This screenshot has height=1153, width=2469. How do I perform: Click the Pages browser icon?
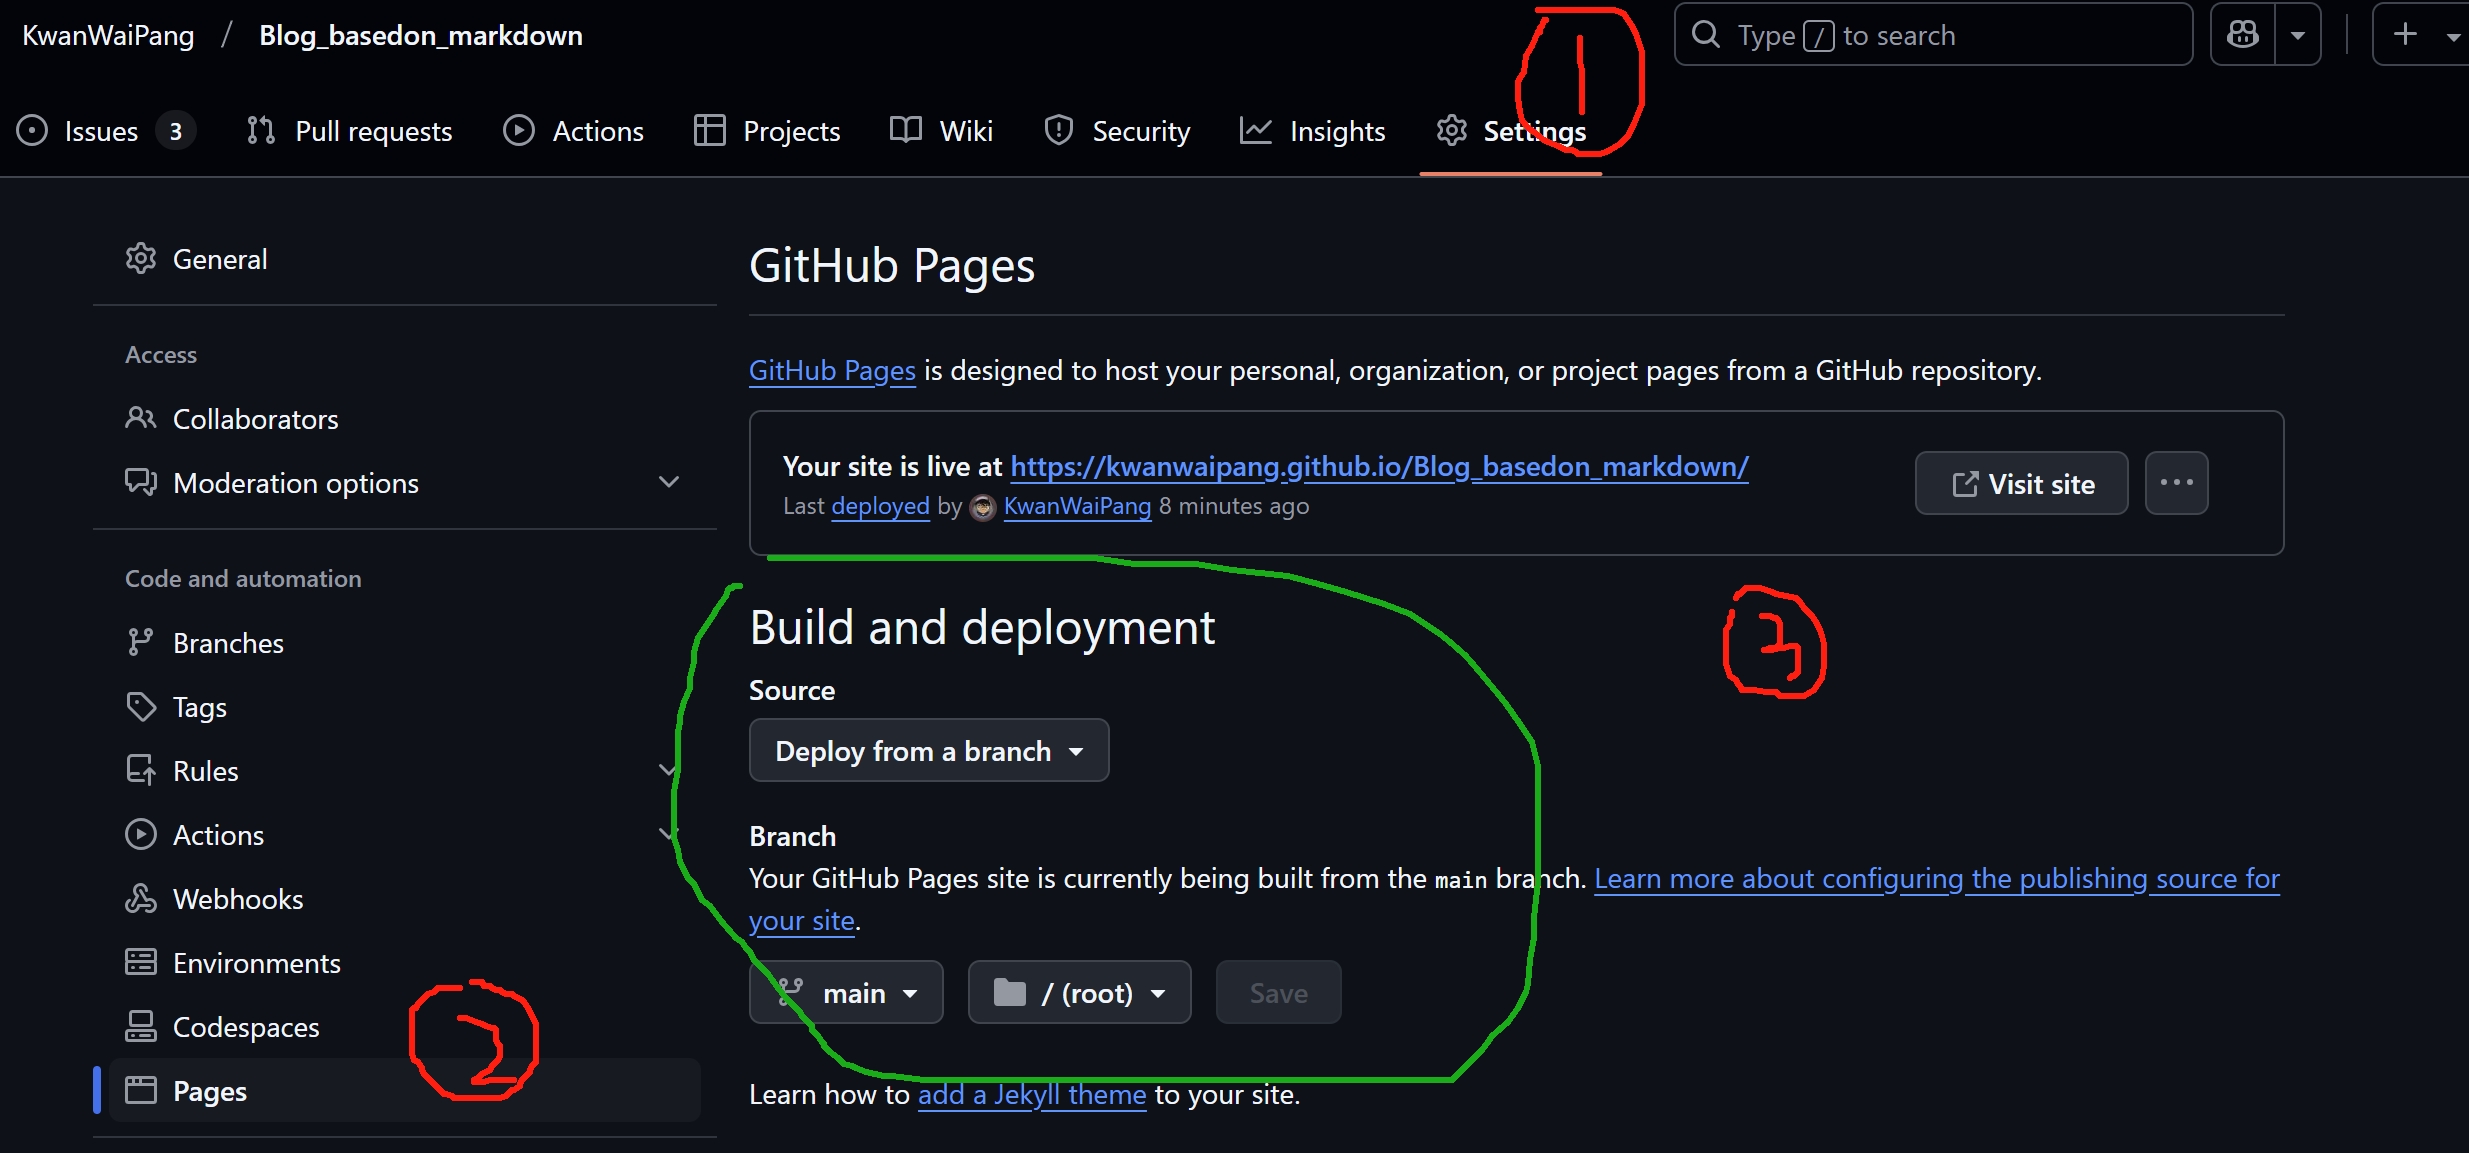click(x=141, y=1090)
